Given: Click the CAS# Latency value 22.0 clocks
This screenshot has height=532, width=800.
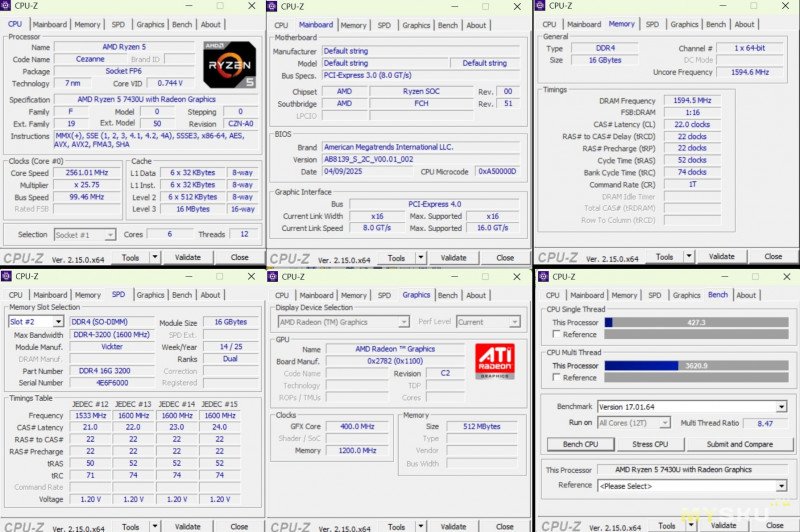Looking at the screenshot, I should pos(692,124).
